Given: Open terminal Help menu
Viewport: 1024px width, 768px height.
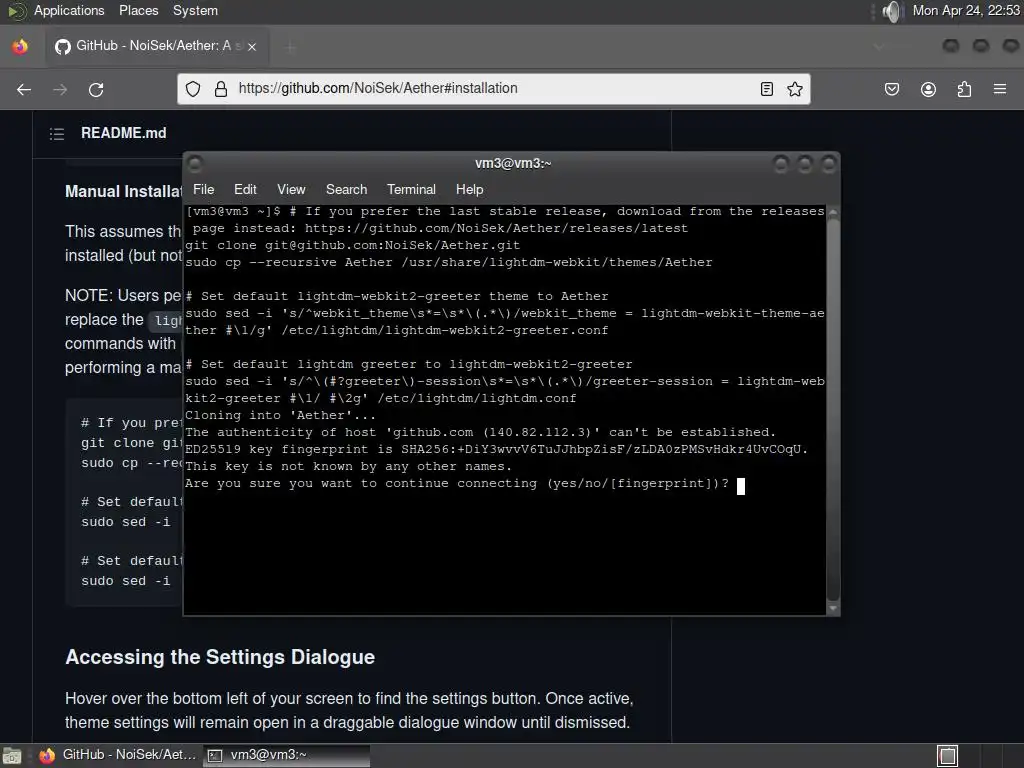Looking at the screenshot, I should point(470,189).
